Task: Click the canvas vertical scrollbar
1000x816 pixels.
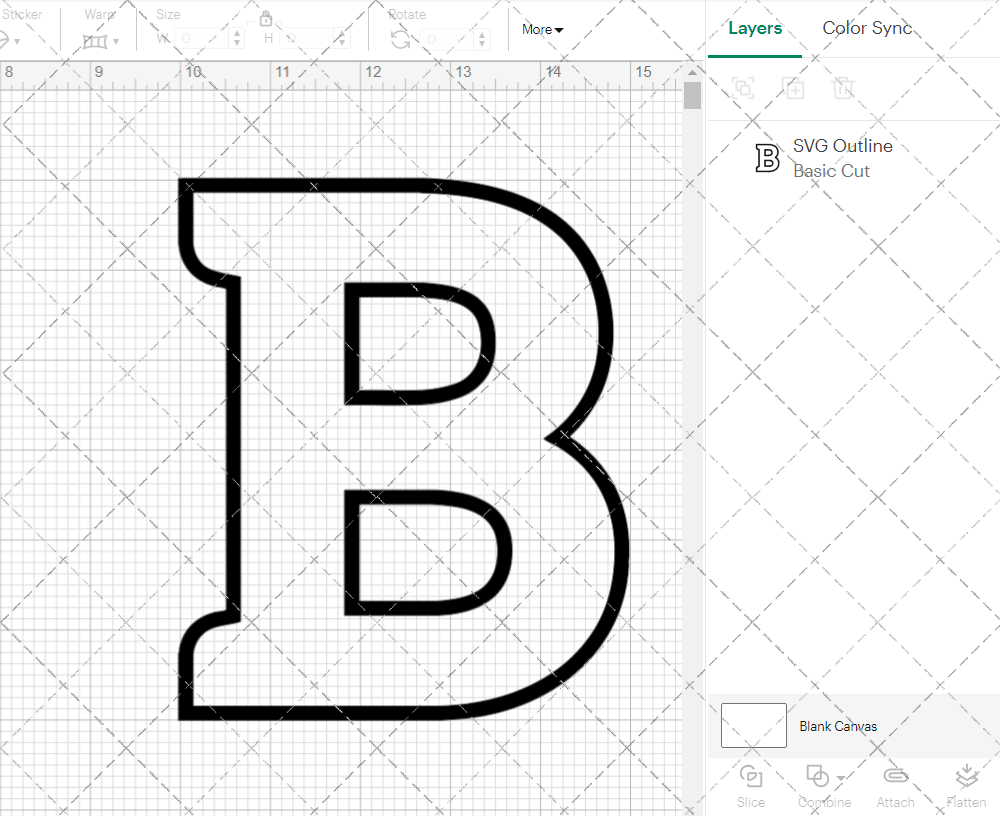Action: click(691, 93)
